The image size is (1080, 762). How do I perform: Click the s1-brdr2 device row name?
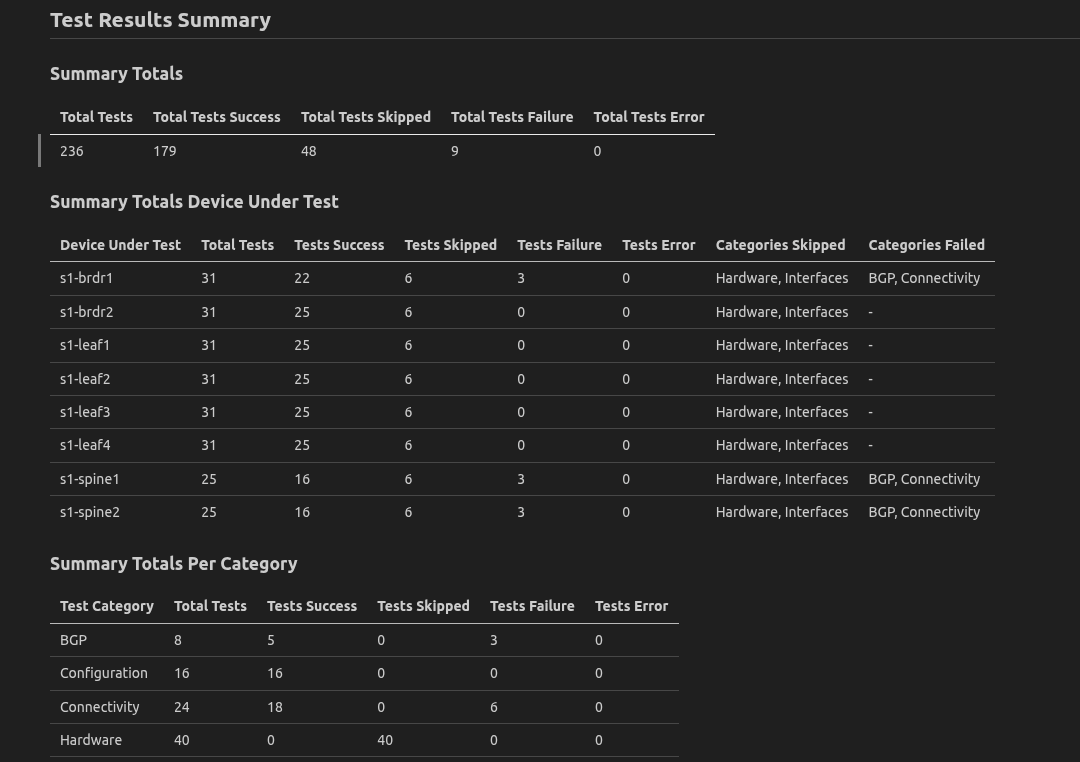[86, 312]
